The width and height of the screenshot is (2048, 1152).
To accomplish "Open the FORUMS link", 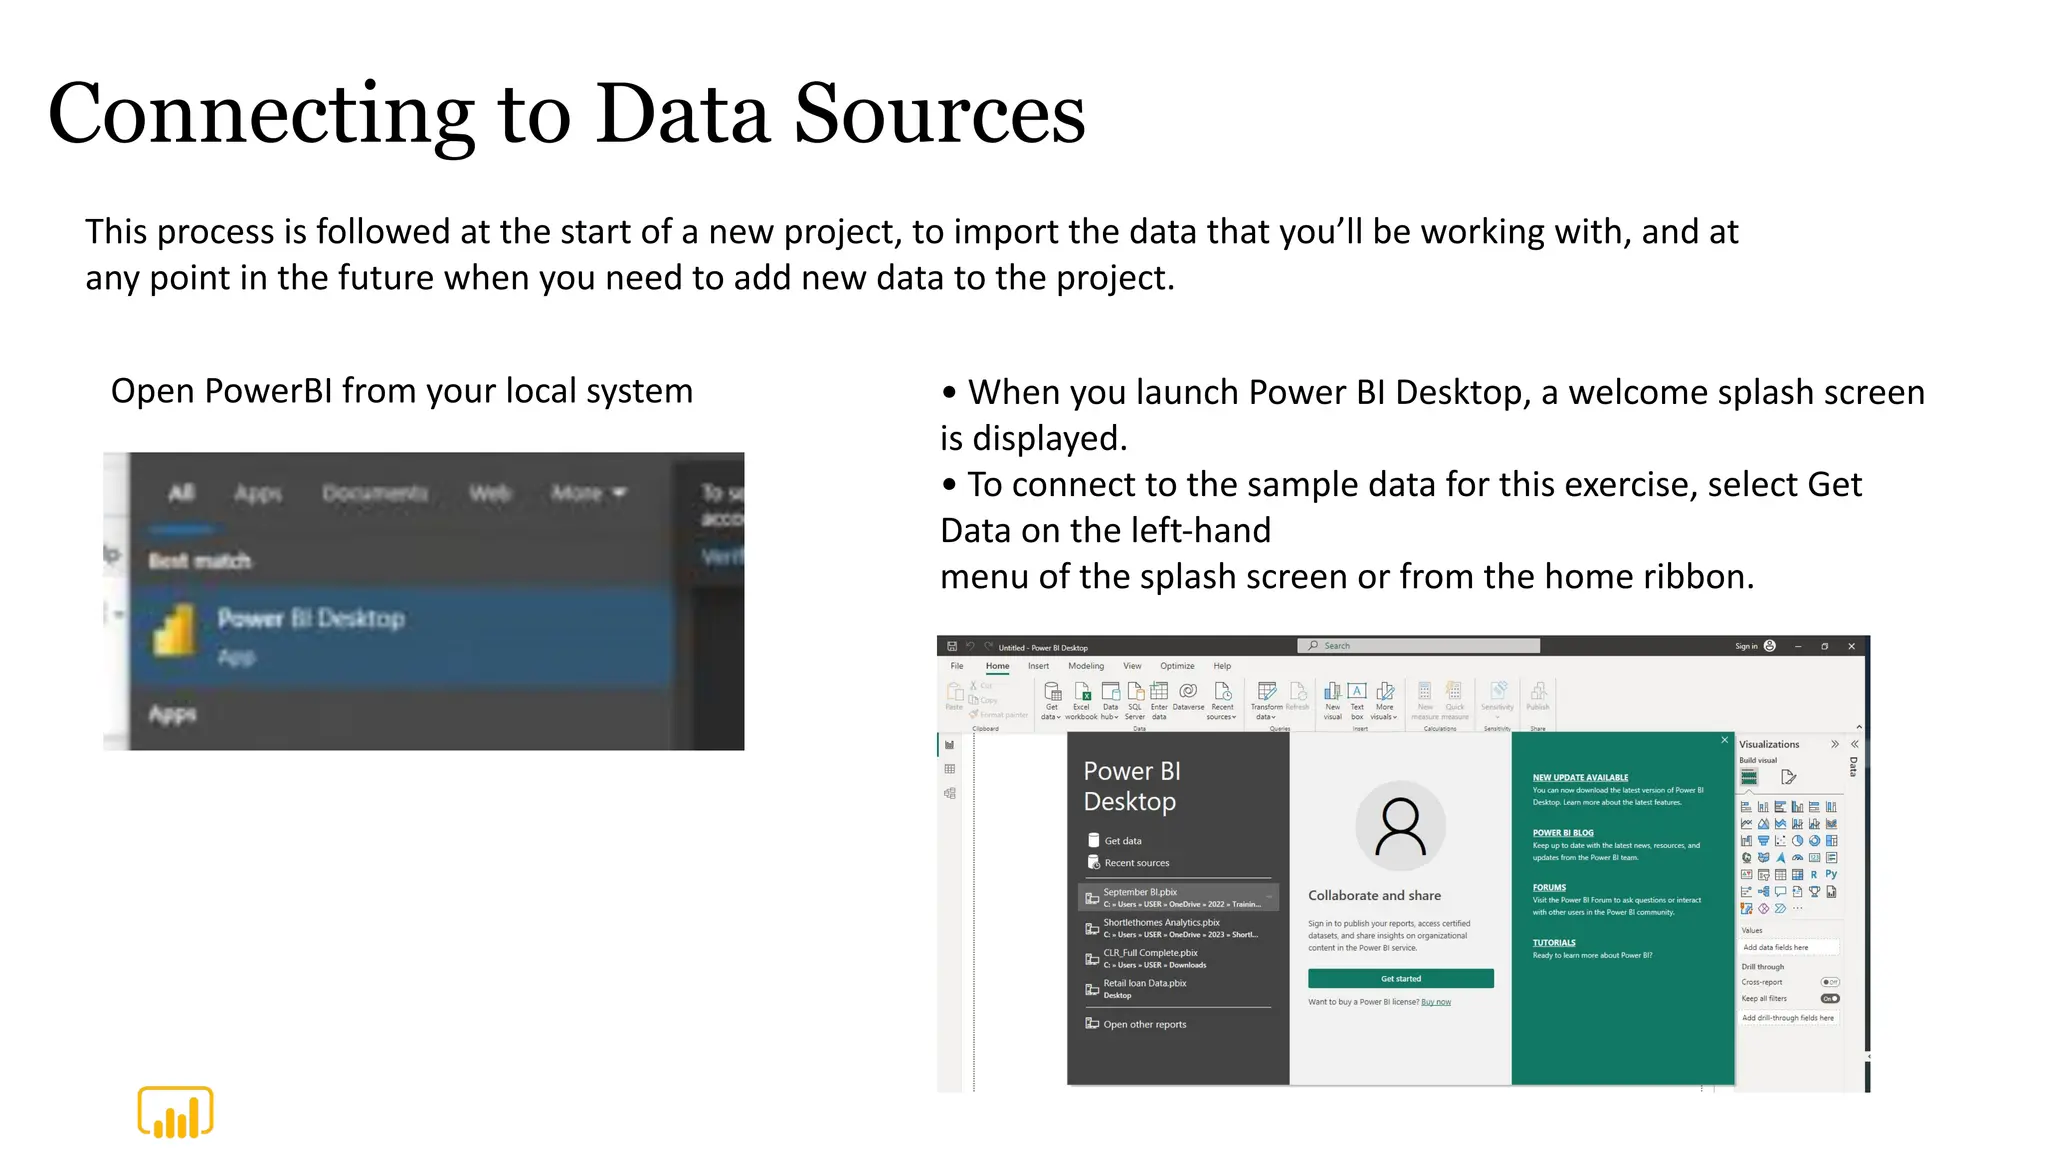I will click(x=1549, y=887).
